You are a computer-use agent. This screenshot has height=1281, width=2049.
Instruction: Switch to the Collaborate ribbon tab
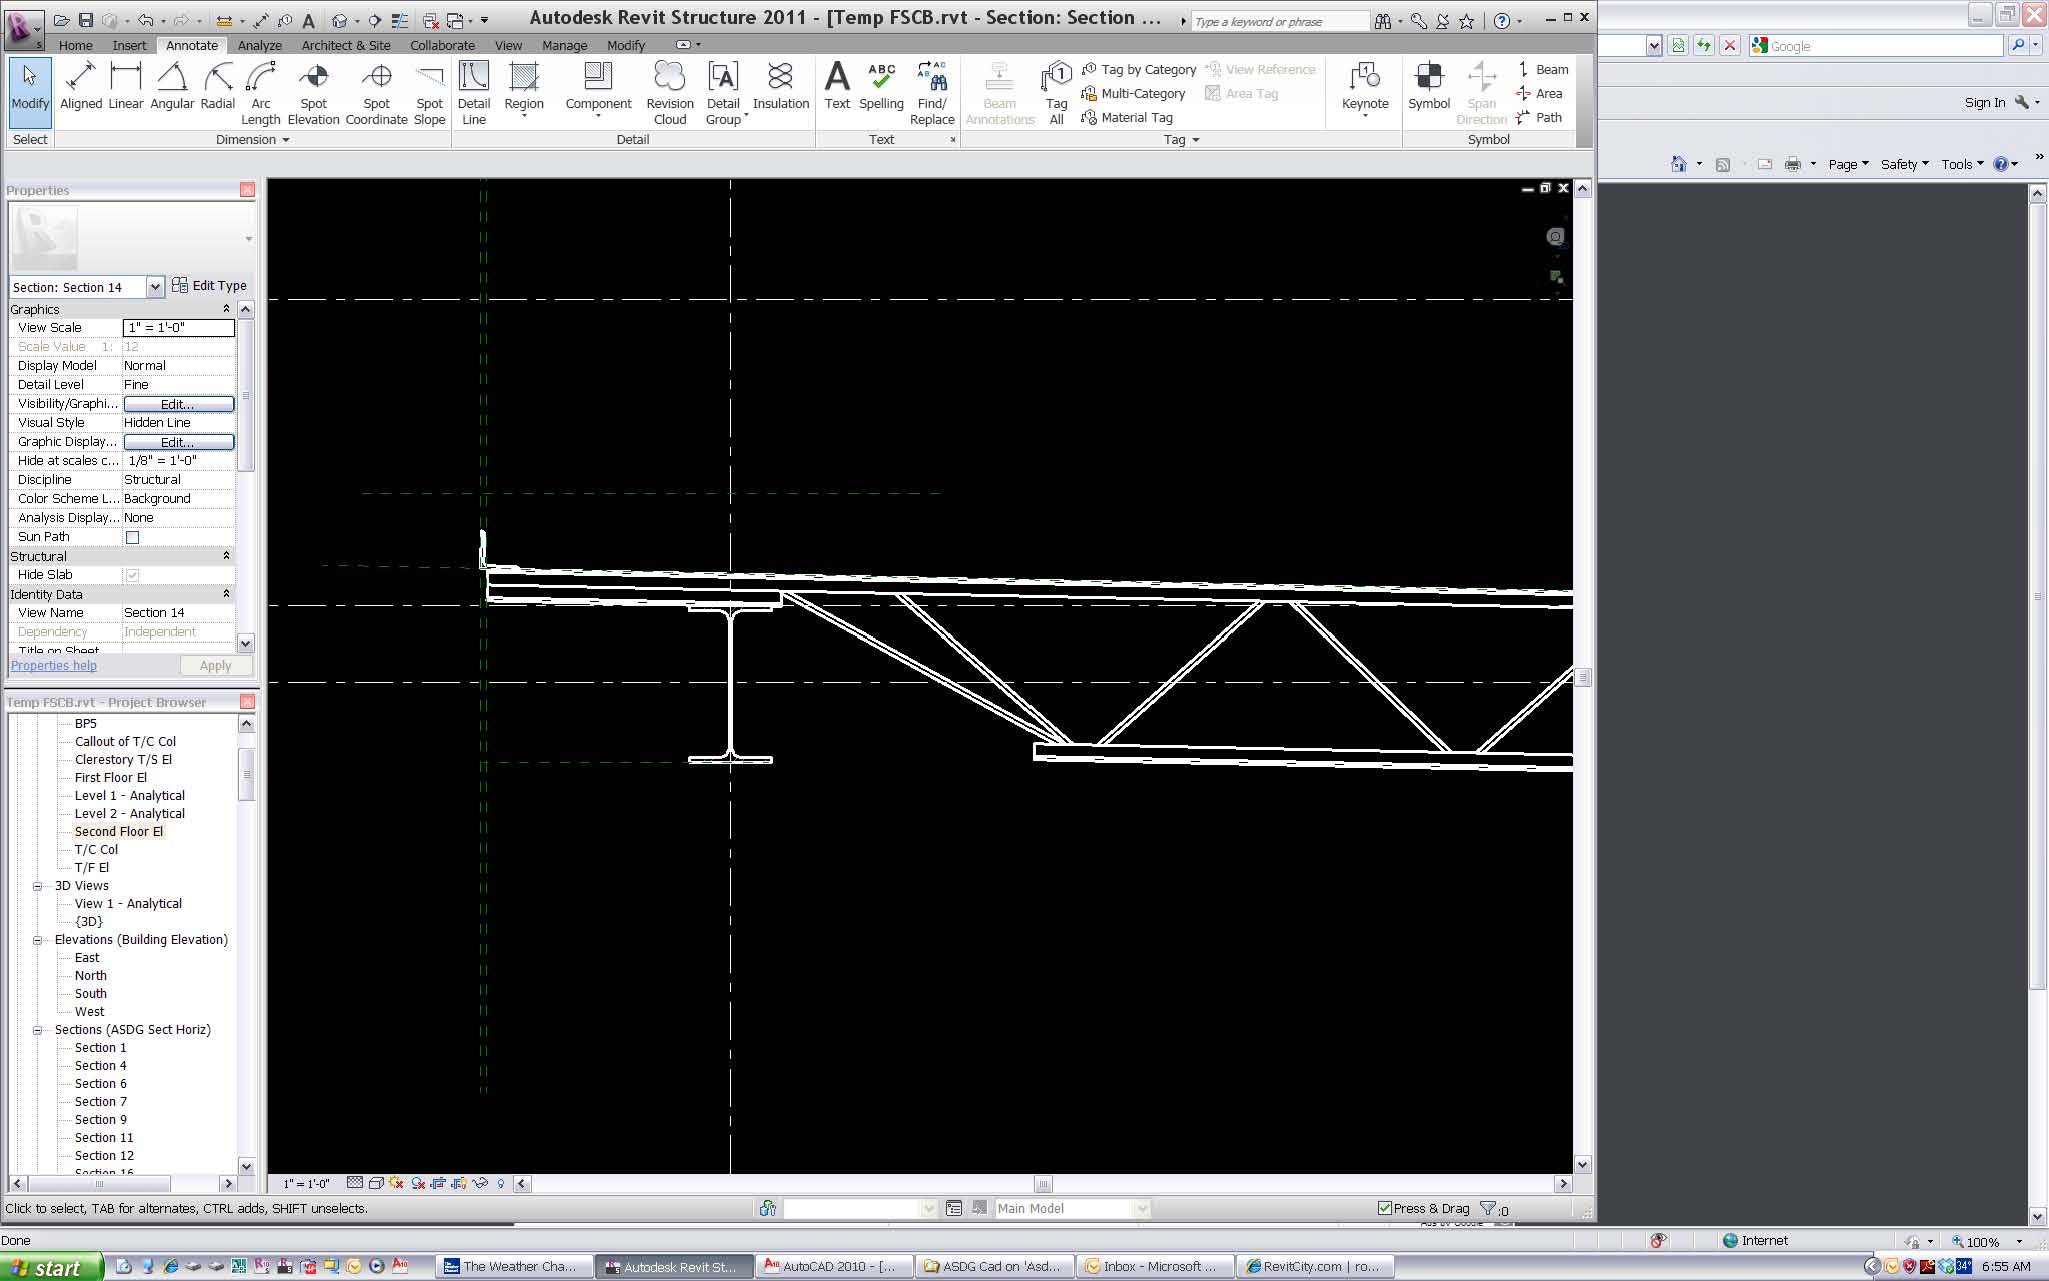(442, 45)
